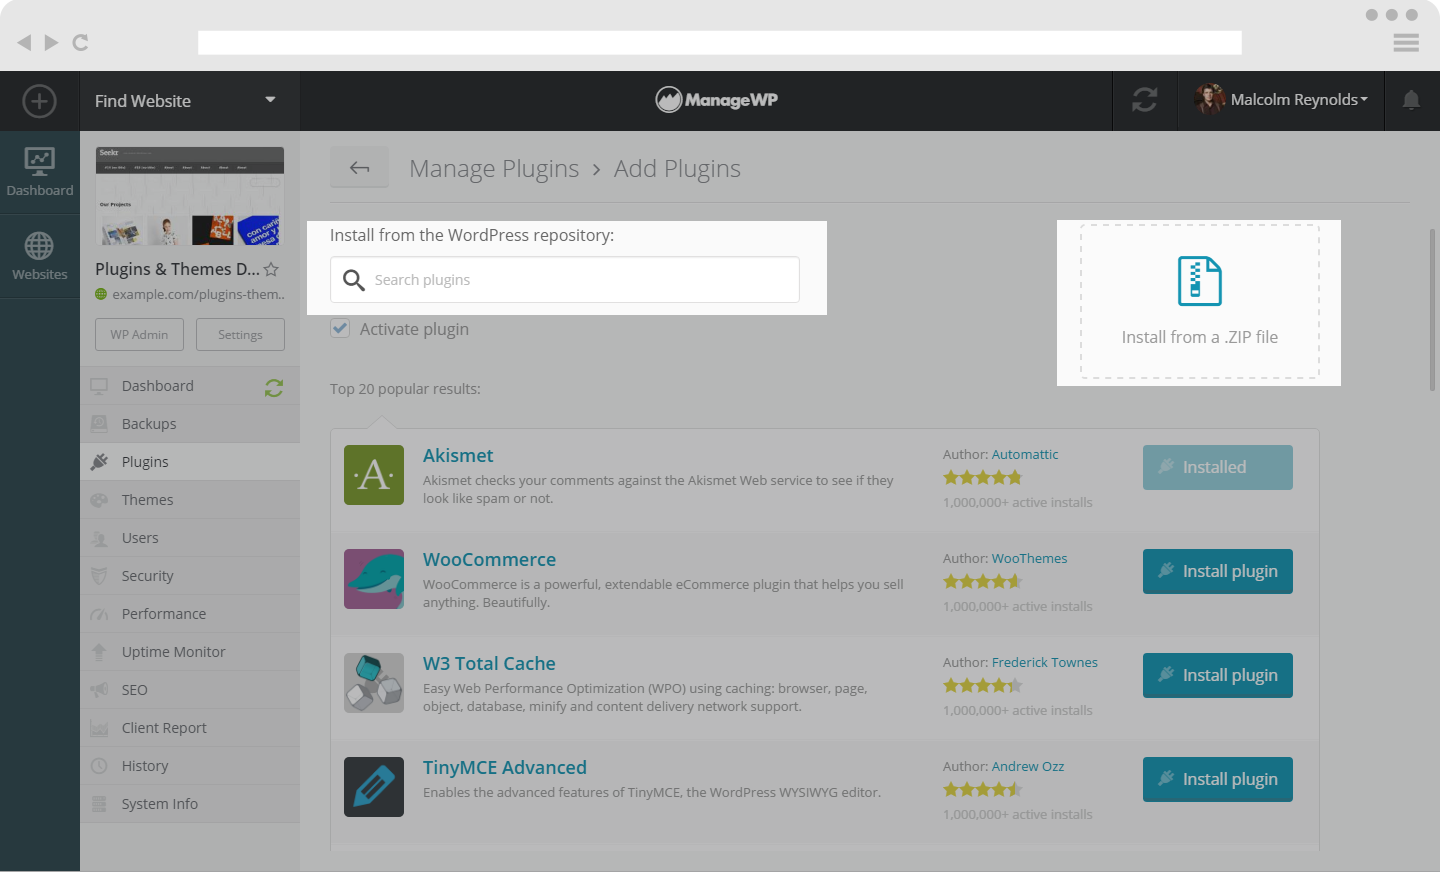Viewport: 1440px width, 872px height.
Task: Open Dashboard in the site sidebar menu
Action: (x=190, y=386)
